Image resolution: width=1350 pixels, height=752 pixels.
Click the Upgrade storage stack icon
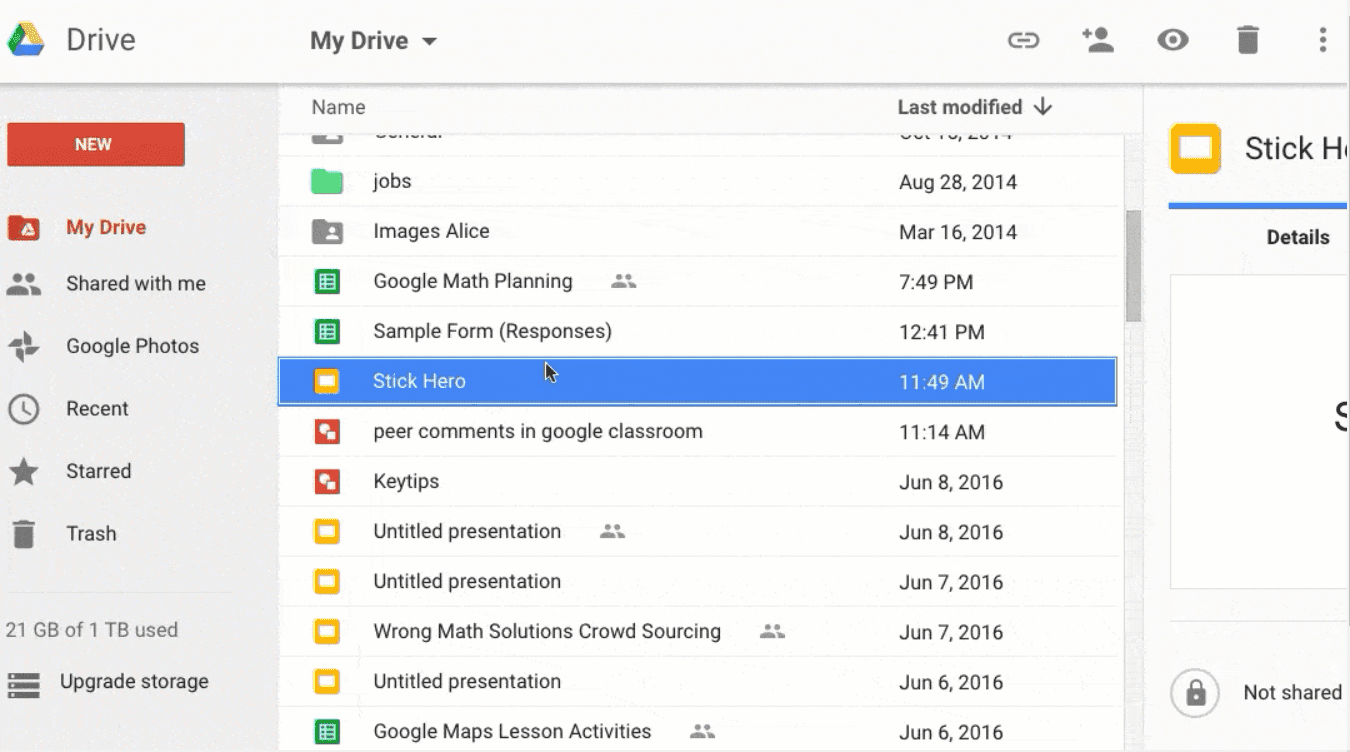[x=24, y=684]
